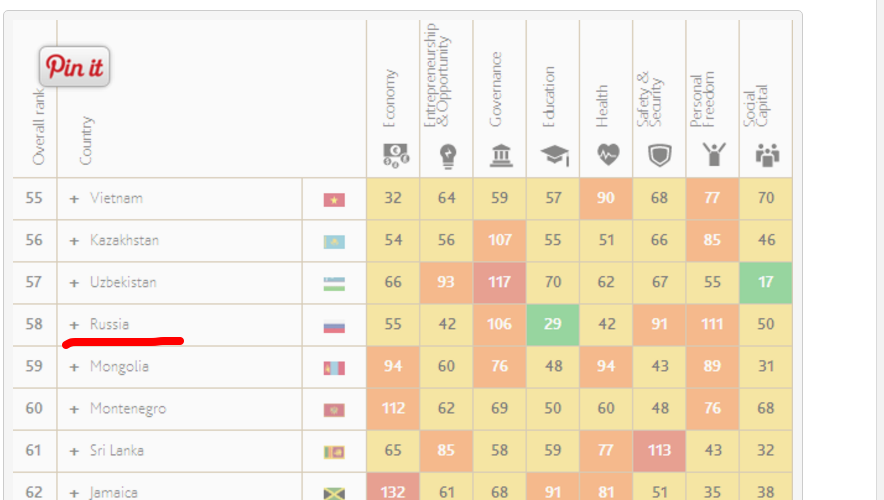Screen dimensions: 884x500
Task: Click the Personal Freedom person icon
Action: point(714,154)
